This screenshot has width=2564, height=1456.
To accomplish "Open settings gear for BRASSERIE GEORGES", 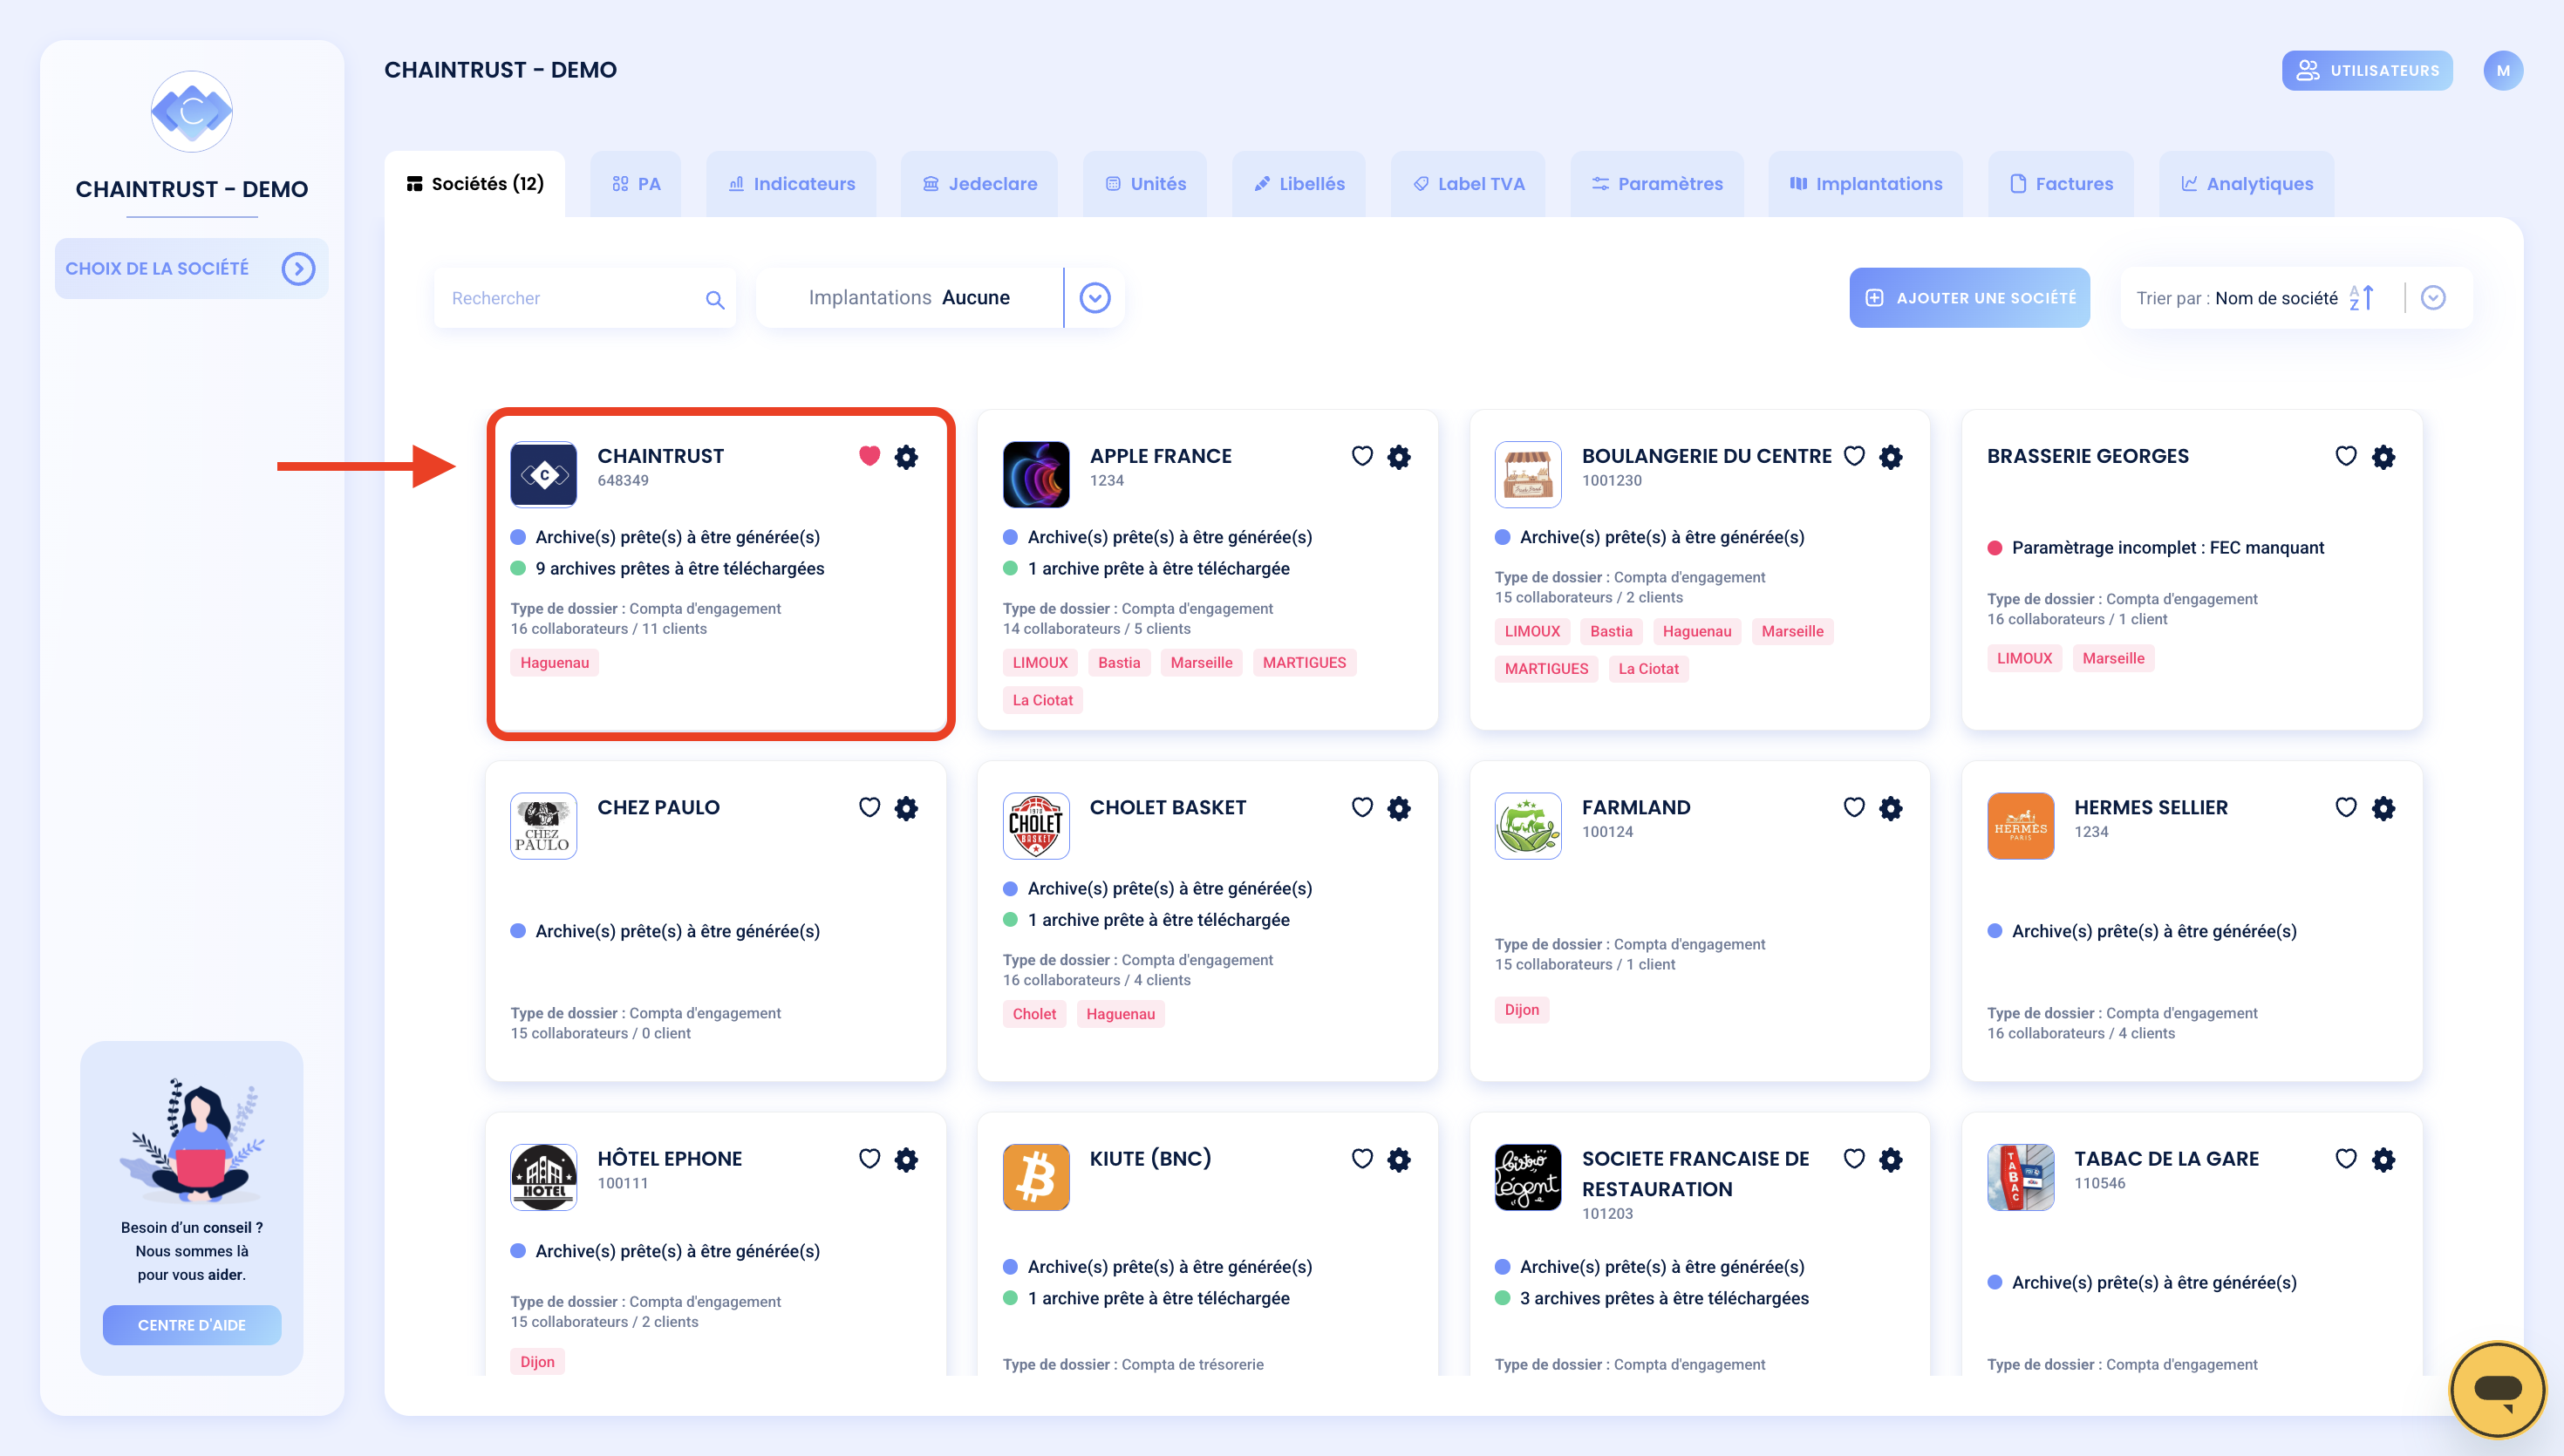I will coord(2383,457).
